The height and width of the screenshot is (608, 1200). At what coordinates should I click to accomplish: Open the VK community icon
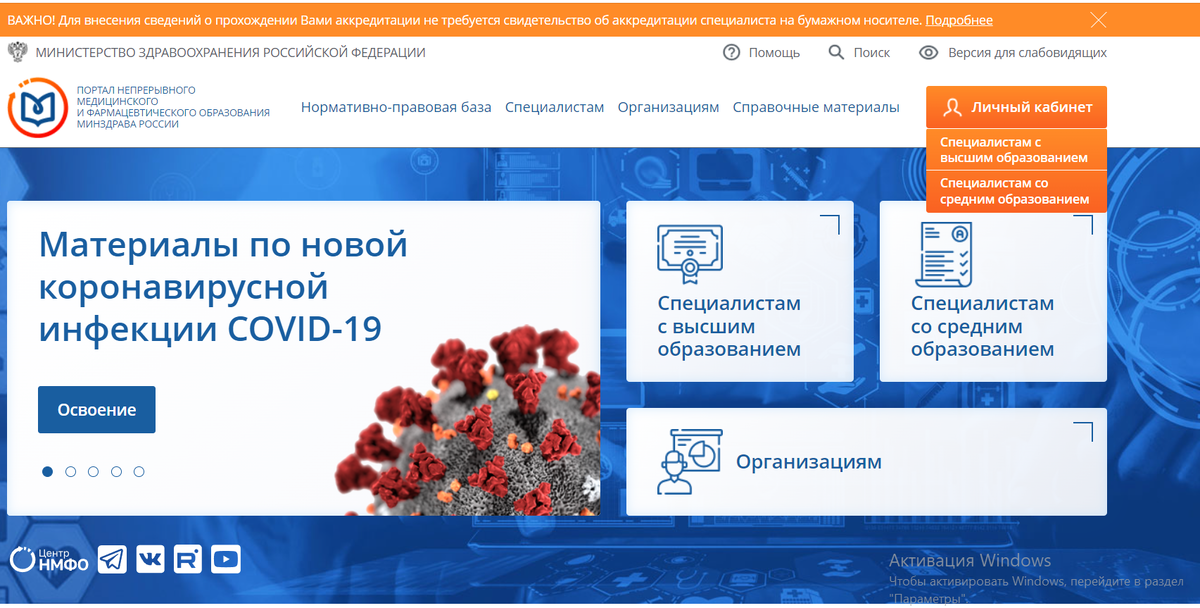click(x=150, y=559)
